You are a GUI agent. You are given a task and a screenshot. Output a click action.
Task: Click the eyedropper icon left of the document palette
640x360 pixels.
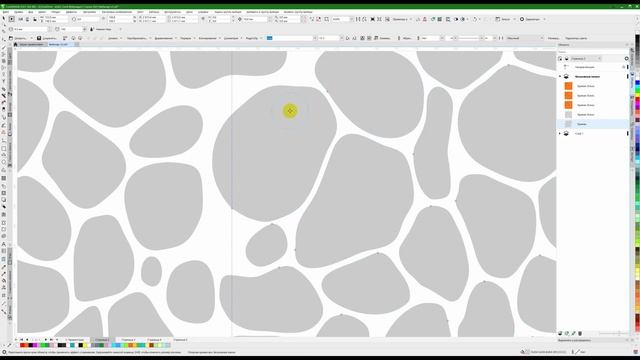tap(9, 345)
